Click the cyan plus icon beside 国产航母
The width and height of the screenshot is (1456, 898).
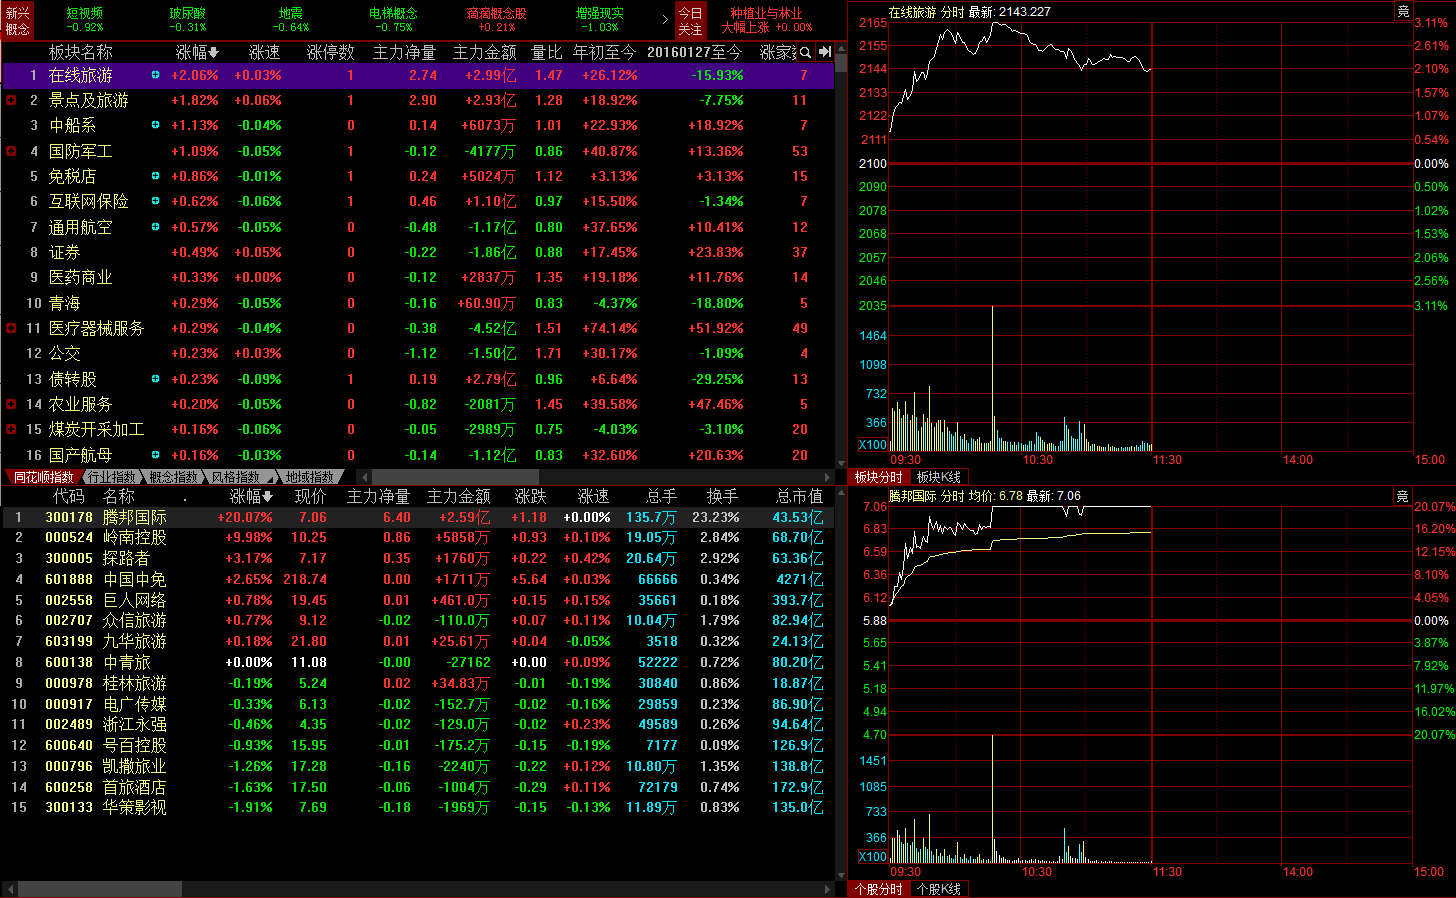[155, 455]
